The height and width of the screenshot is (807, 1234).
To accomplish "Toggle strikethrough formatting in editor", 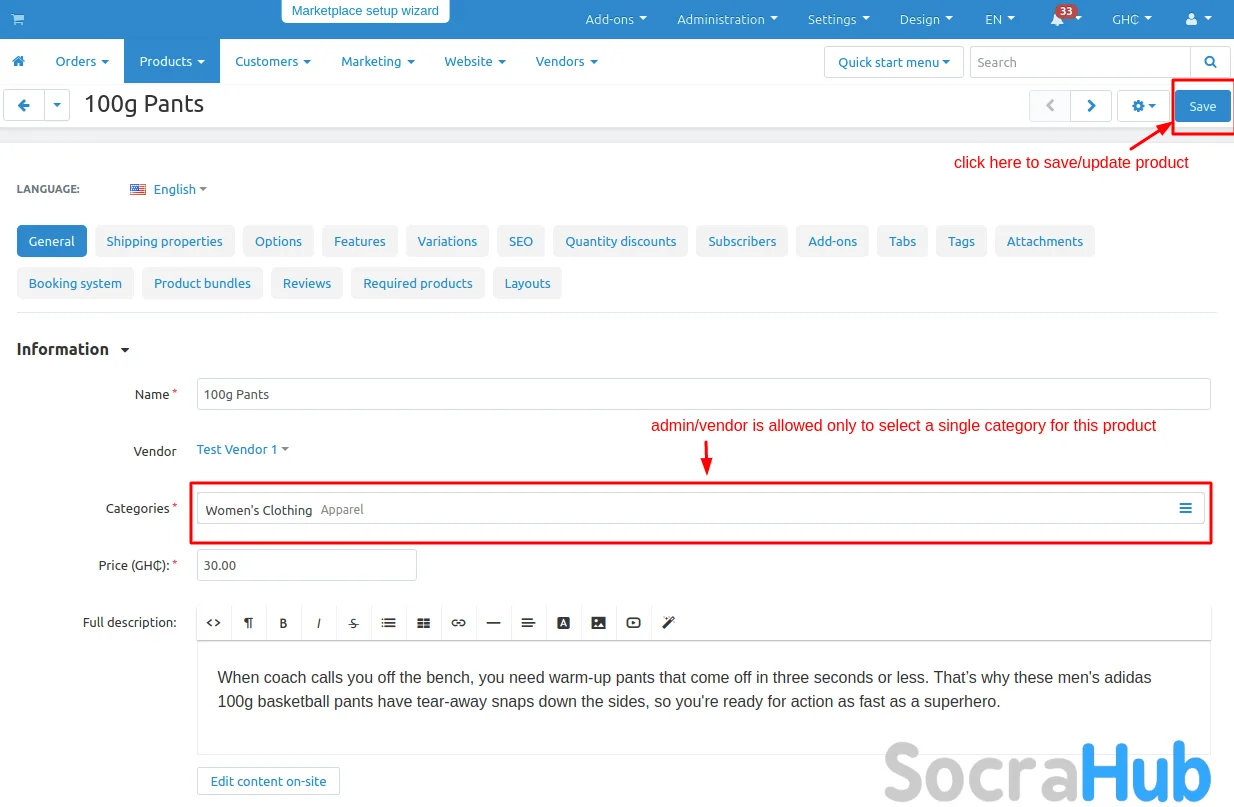I will [353, 623].
